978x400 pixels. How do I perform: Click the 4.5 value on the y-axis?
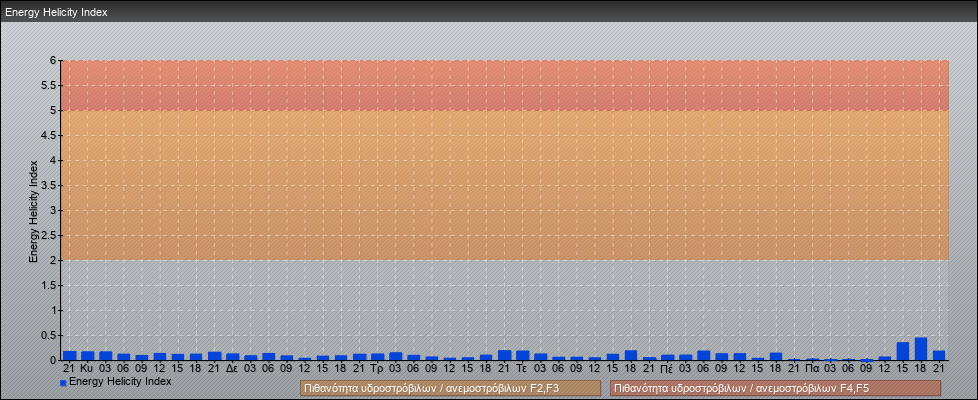click(50, 135)
